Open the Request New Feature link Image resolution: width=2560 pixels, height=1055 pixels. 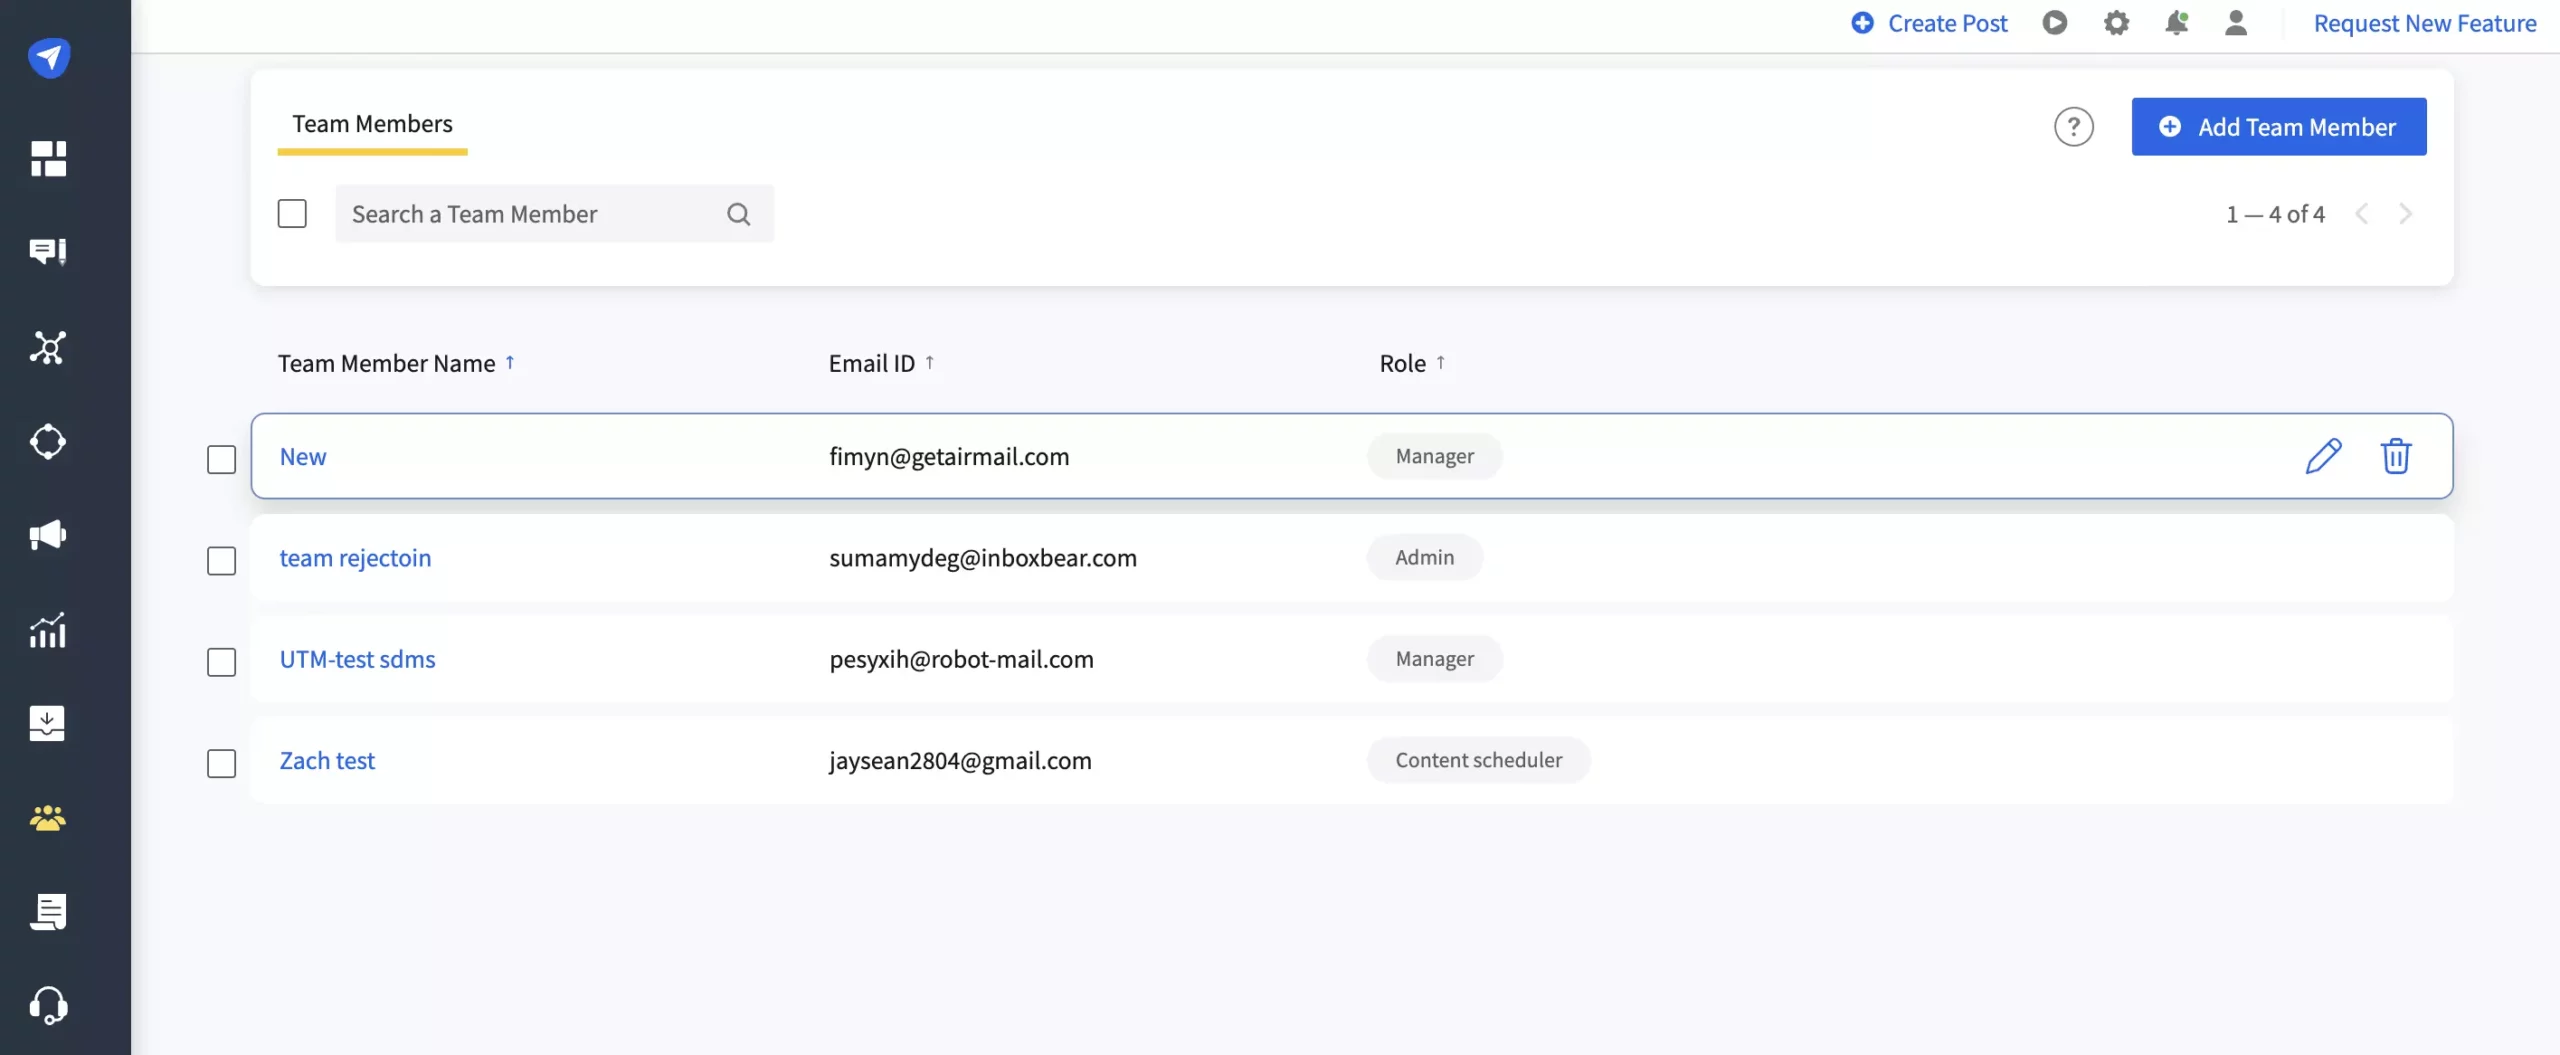tap(2424, 23)
